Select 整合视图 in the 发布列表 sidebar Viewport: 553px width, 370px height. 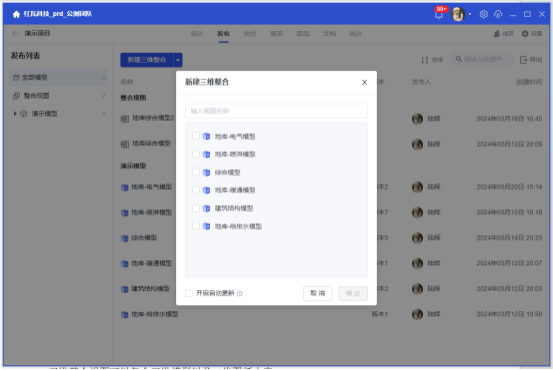(x=58, y=96)
